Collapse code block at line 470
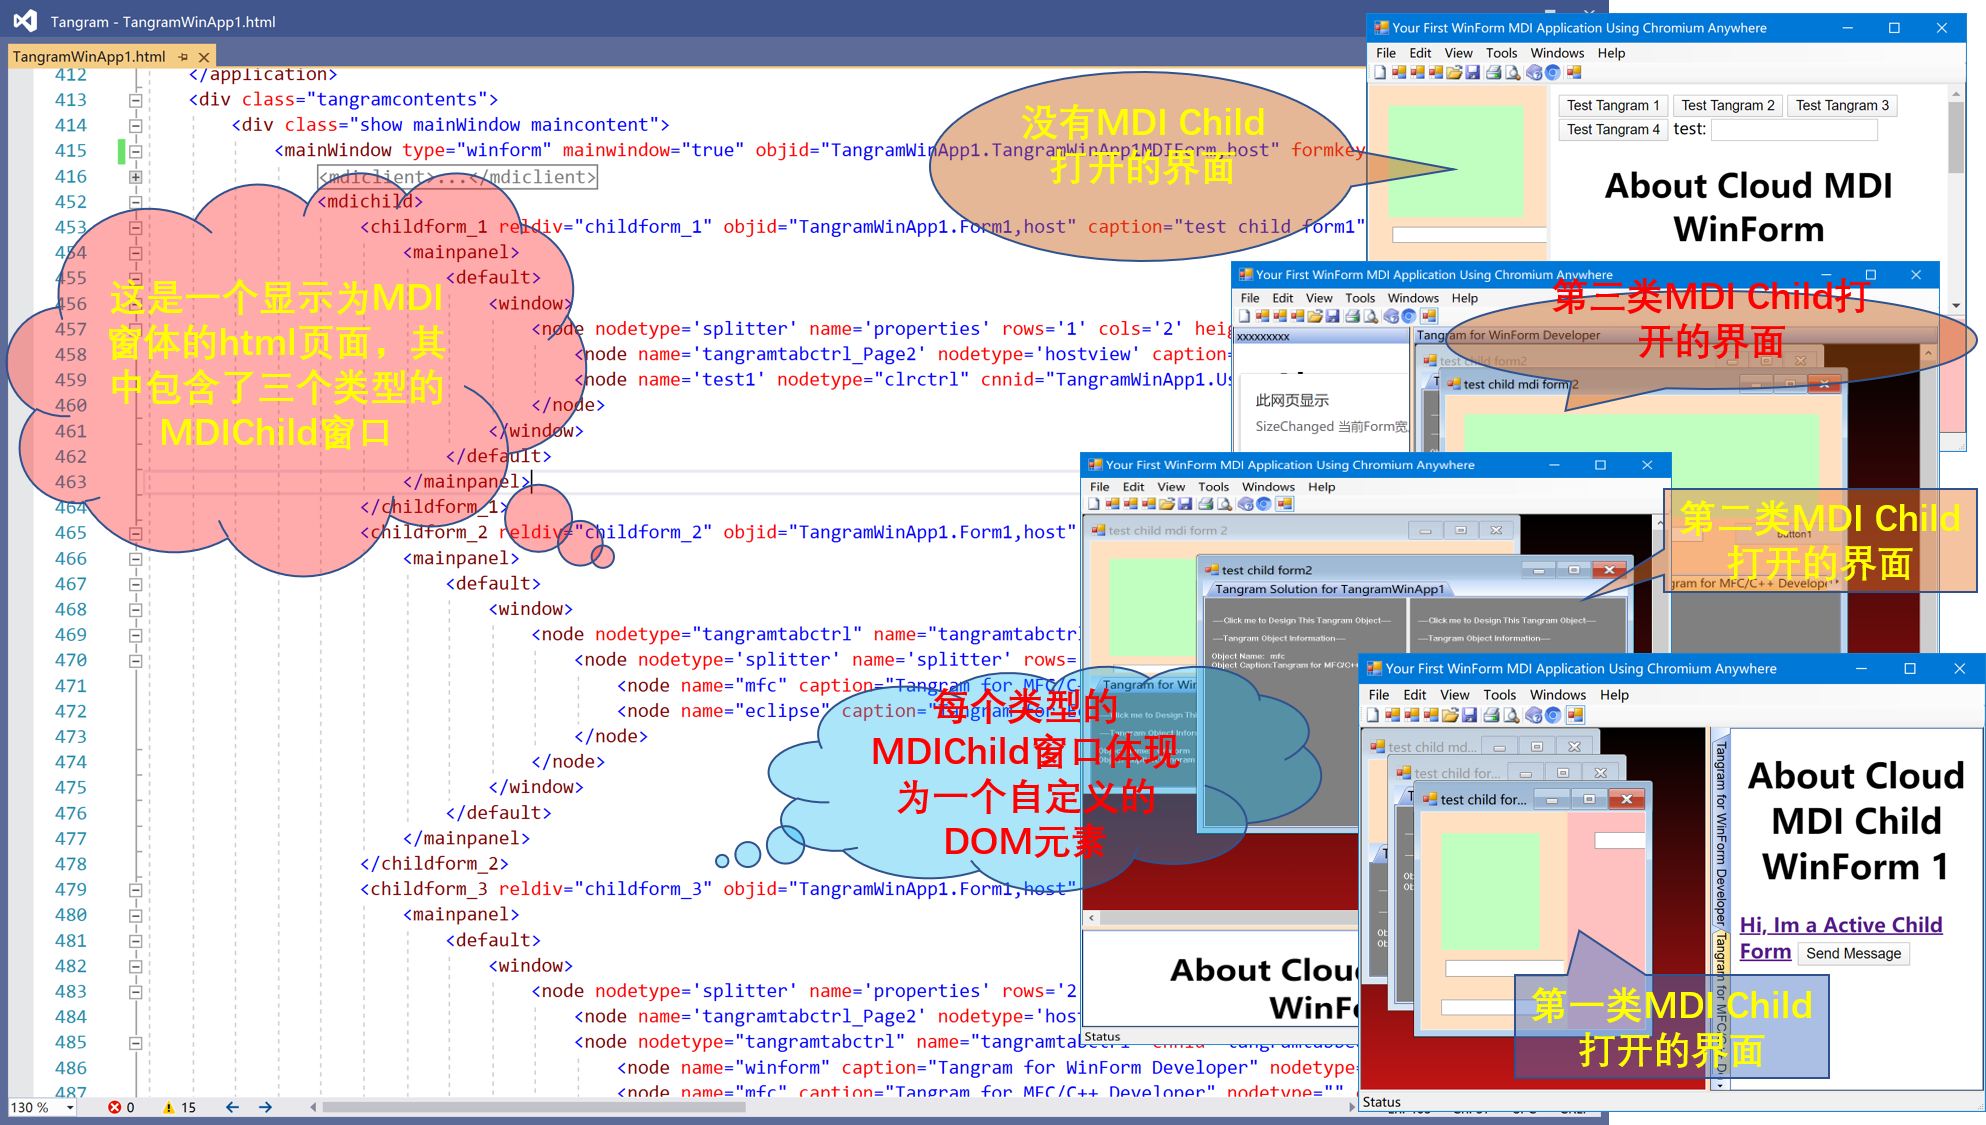Viewport: 1986px width, 1125px height. tap(135, 661)
